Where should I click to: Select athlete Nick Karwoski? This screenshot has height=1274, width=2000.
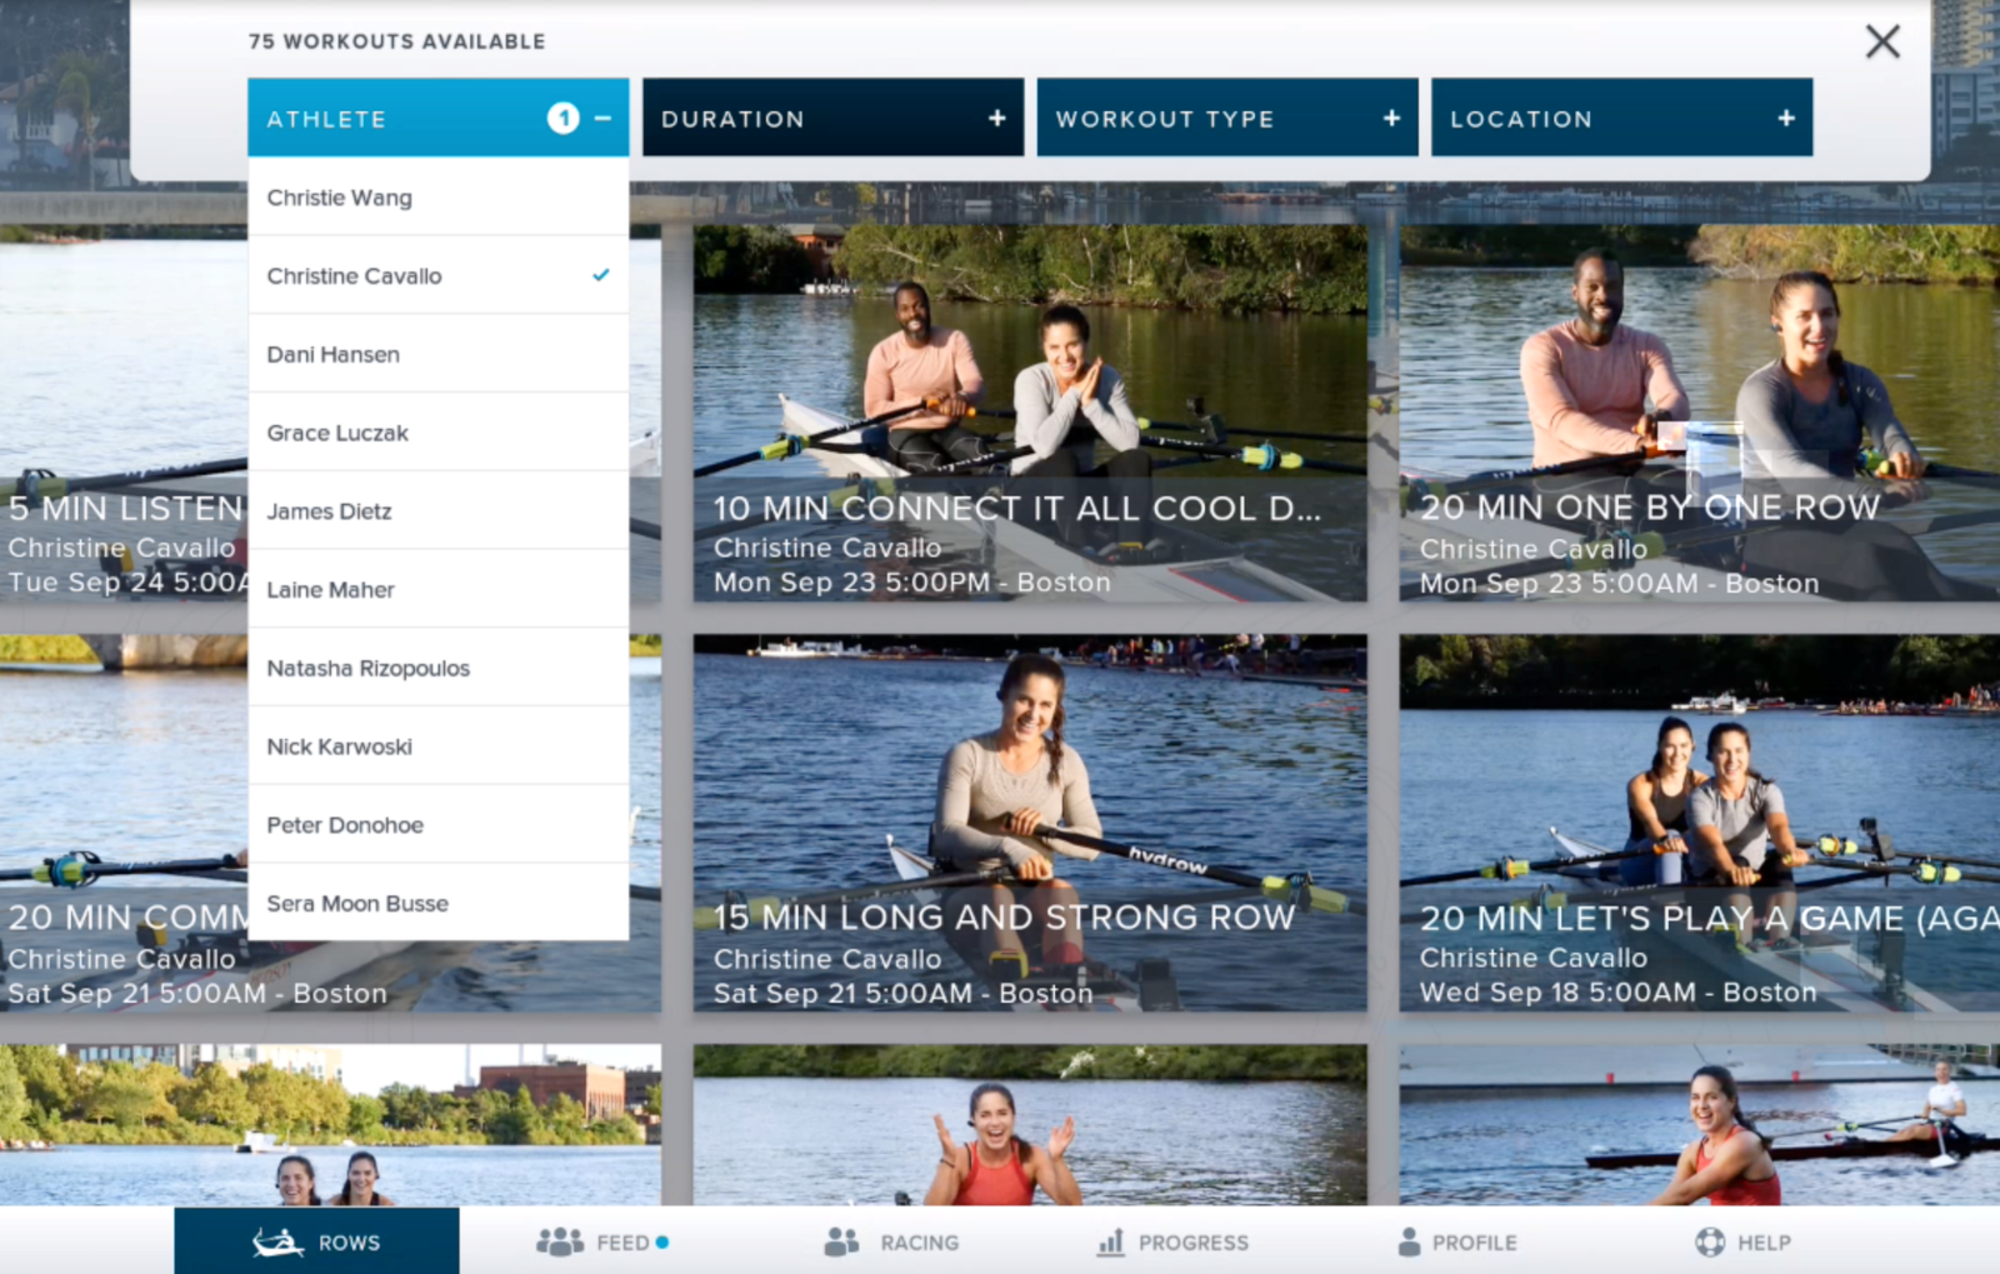438,746
